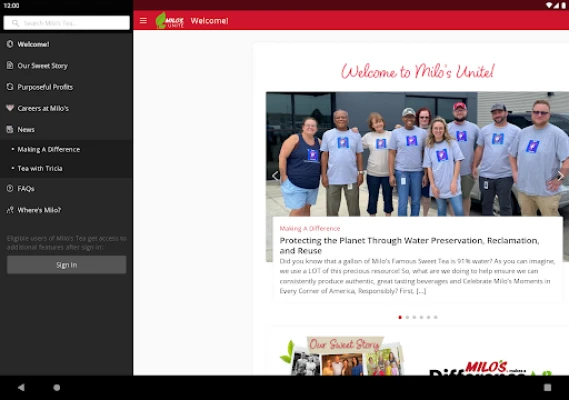The width and height of the screenshot is (569, 400).
Task: Click the Purposeful Profits icon
Action: pyautogui.click(x=10, y=87)
